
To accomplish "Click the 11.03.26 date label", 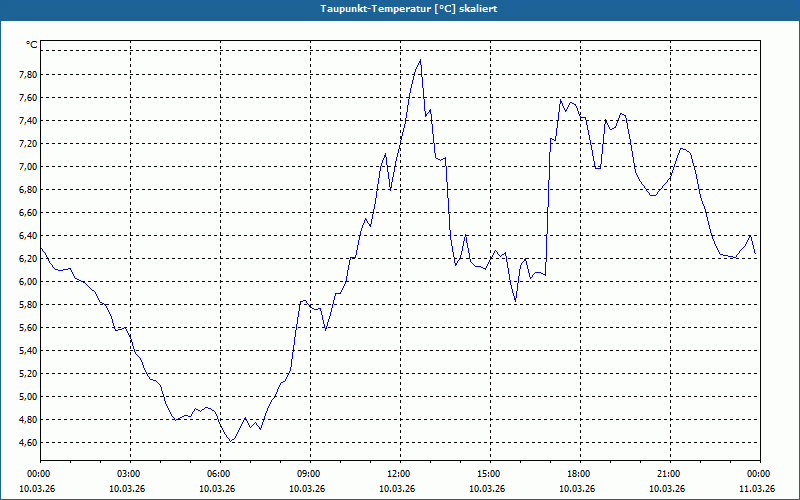I will click(756, 489).
